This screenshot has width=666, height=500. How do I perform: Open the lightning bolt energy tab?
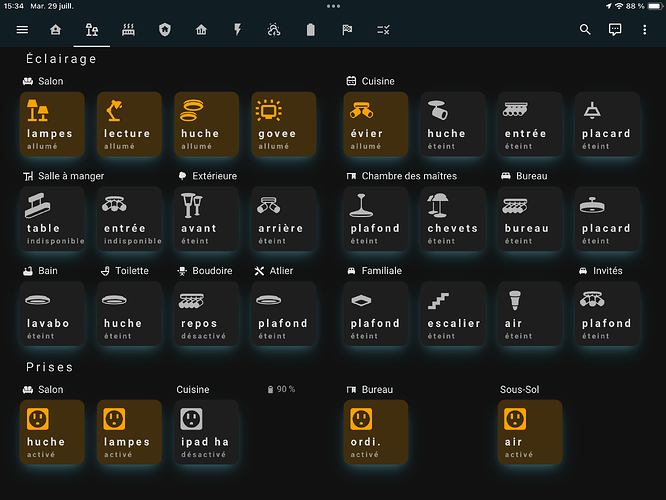[x=237, y=30]
